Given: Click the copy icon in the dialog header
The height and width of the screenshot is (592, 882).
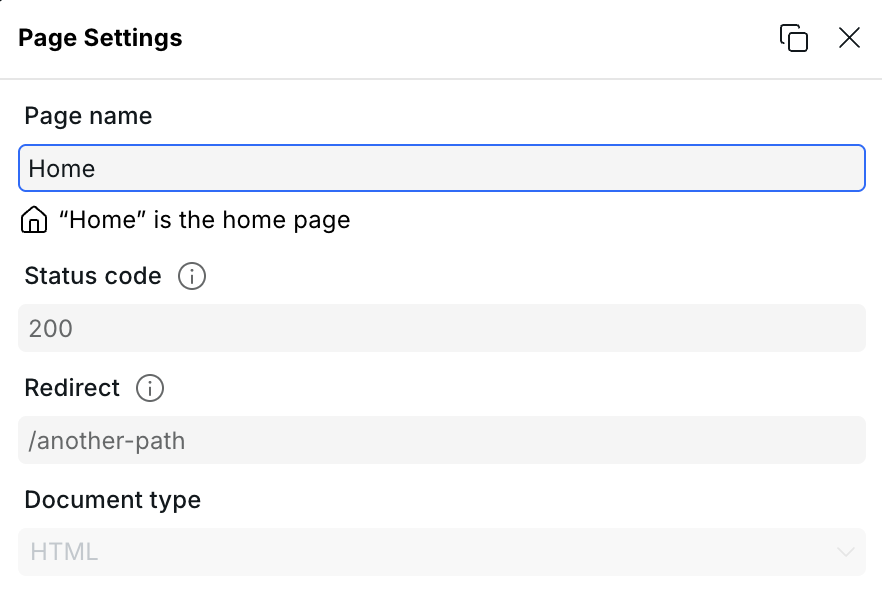Looking at the screenshot, I should click(794, 37).
